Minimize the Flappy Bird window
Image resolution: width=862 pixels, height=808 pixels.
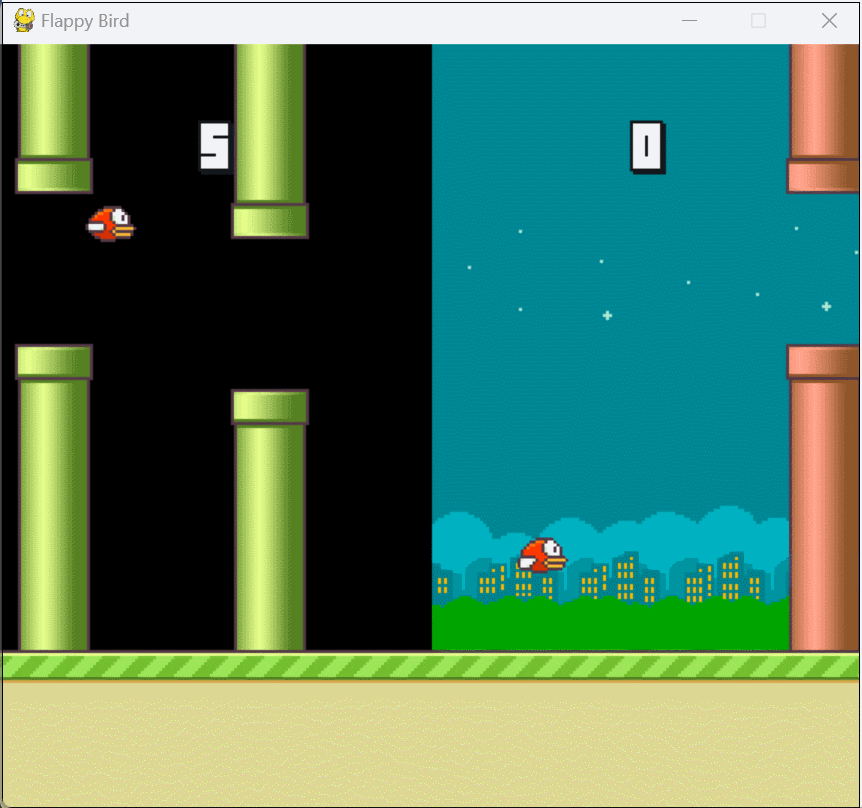[688, 21]
